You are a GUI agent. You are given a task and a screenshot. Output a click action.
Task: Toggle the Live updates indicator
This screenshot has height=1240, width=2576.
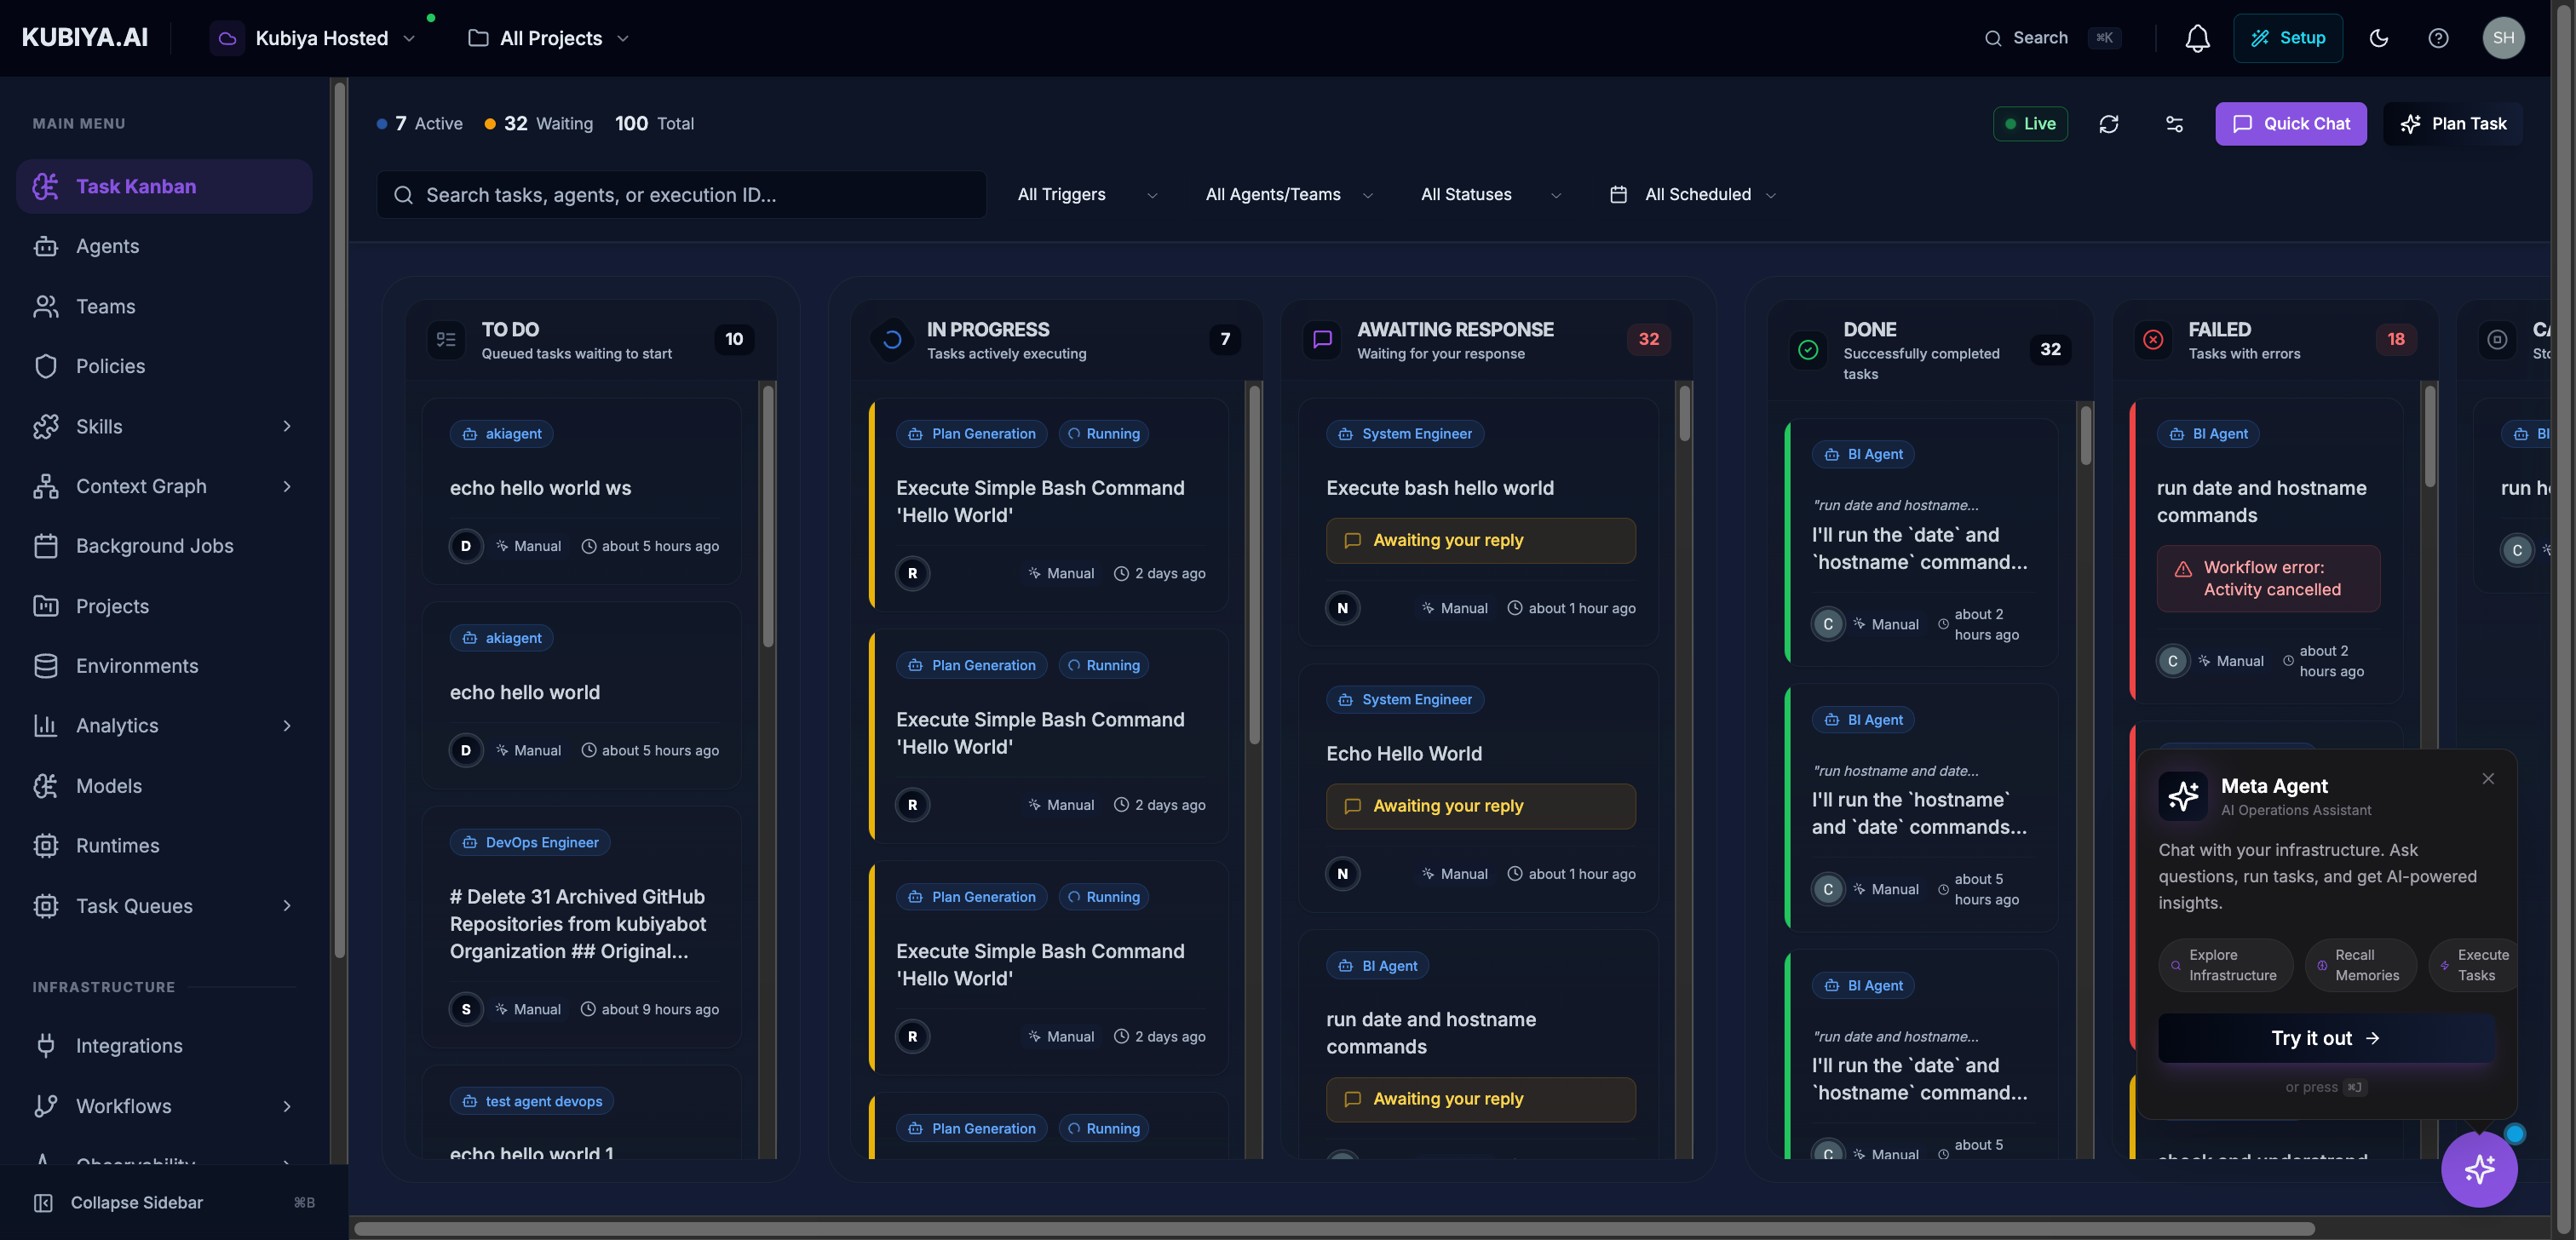tap(2029, 124)
